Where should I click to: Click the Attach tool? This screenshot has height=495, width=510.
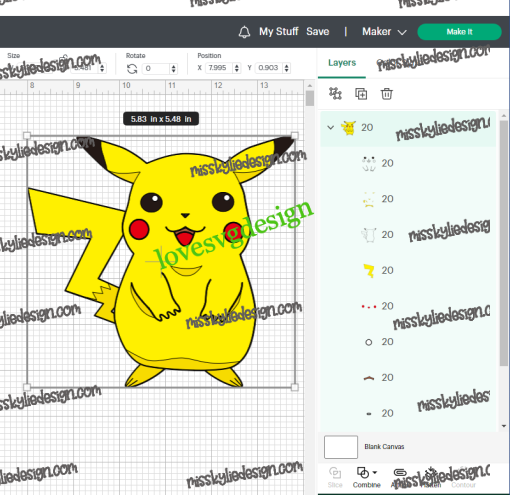400,477
